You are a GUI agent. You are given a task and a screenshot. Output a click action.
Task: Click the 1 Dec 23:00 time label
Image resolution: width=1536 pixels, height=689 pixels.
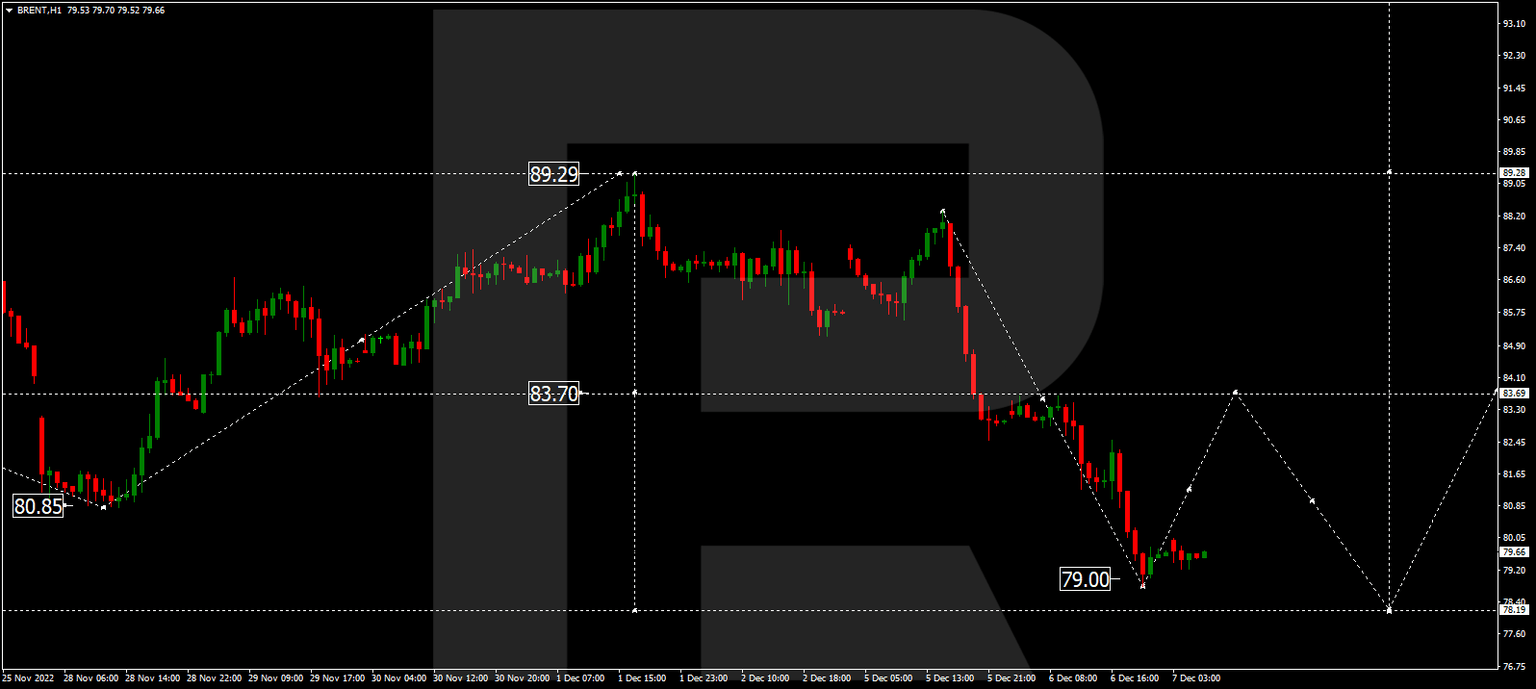(x=705, y=677)
